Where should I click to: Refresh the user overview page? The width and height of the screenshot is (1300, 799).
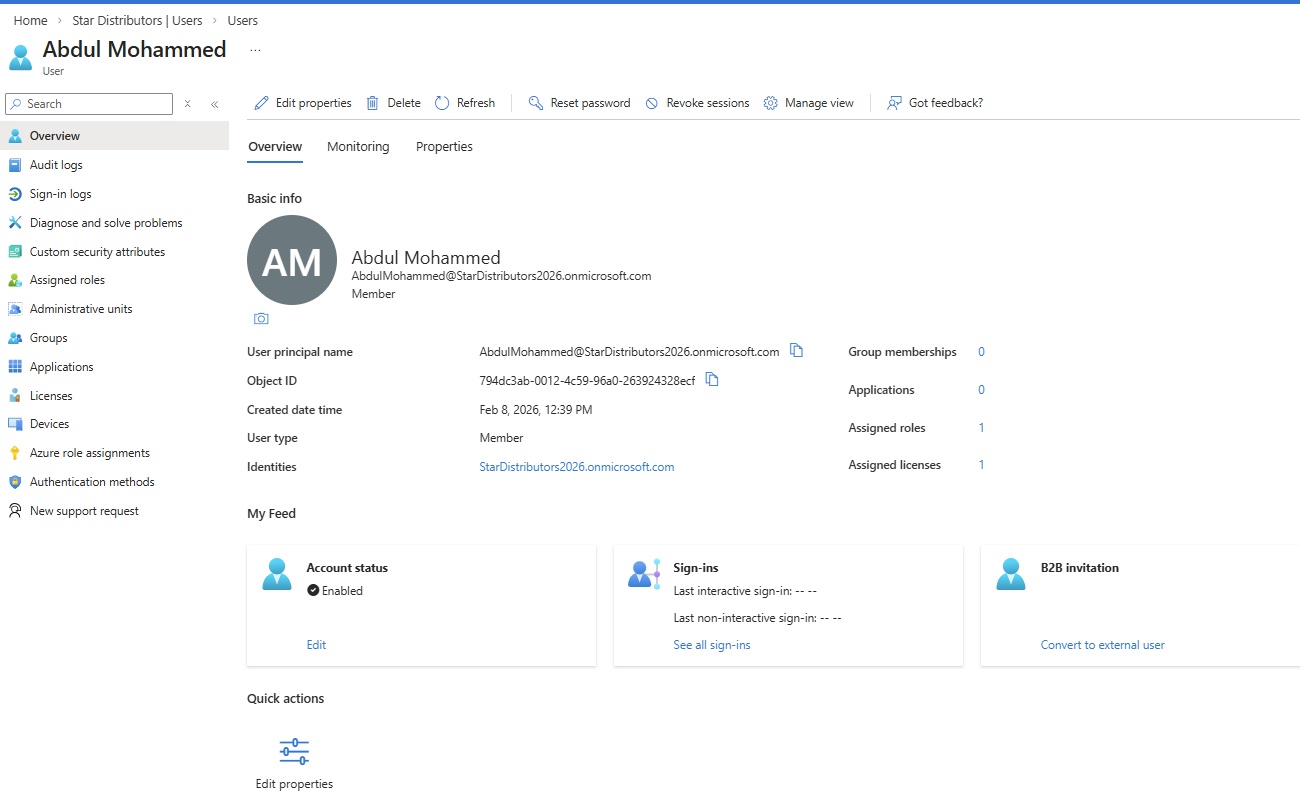coord(465,103)
